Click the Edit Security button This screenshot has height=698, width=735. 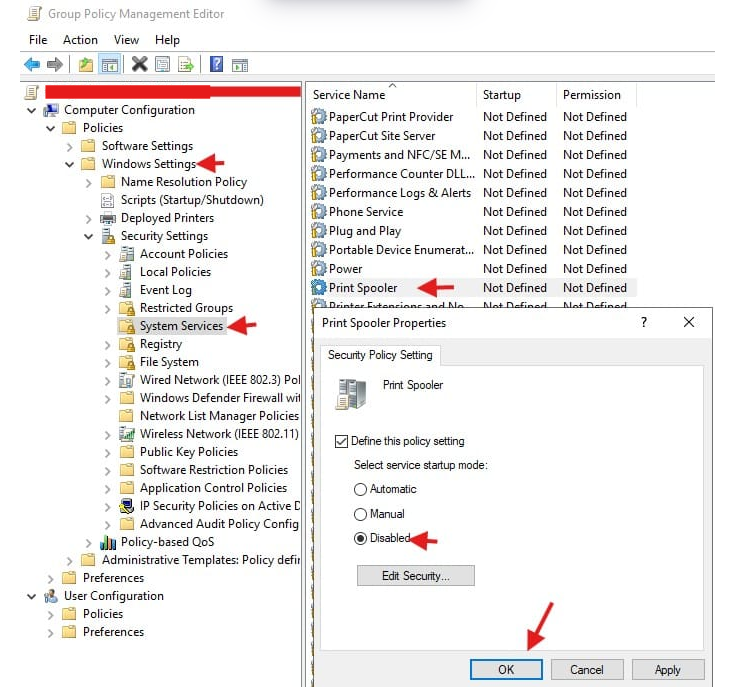coord(415,576)
